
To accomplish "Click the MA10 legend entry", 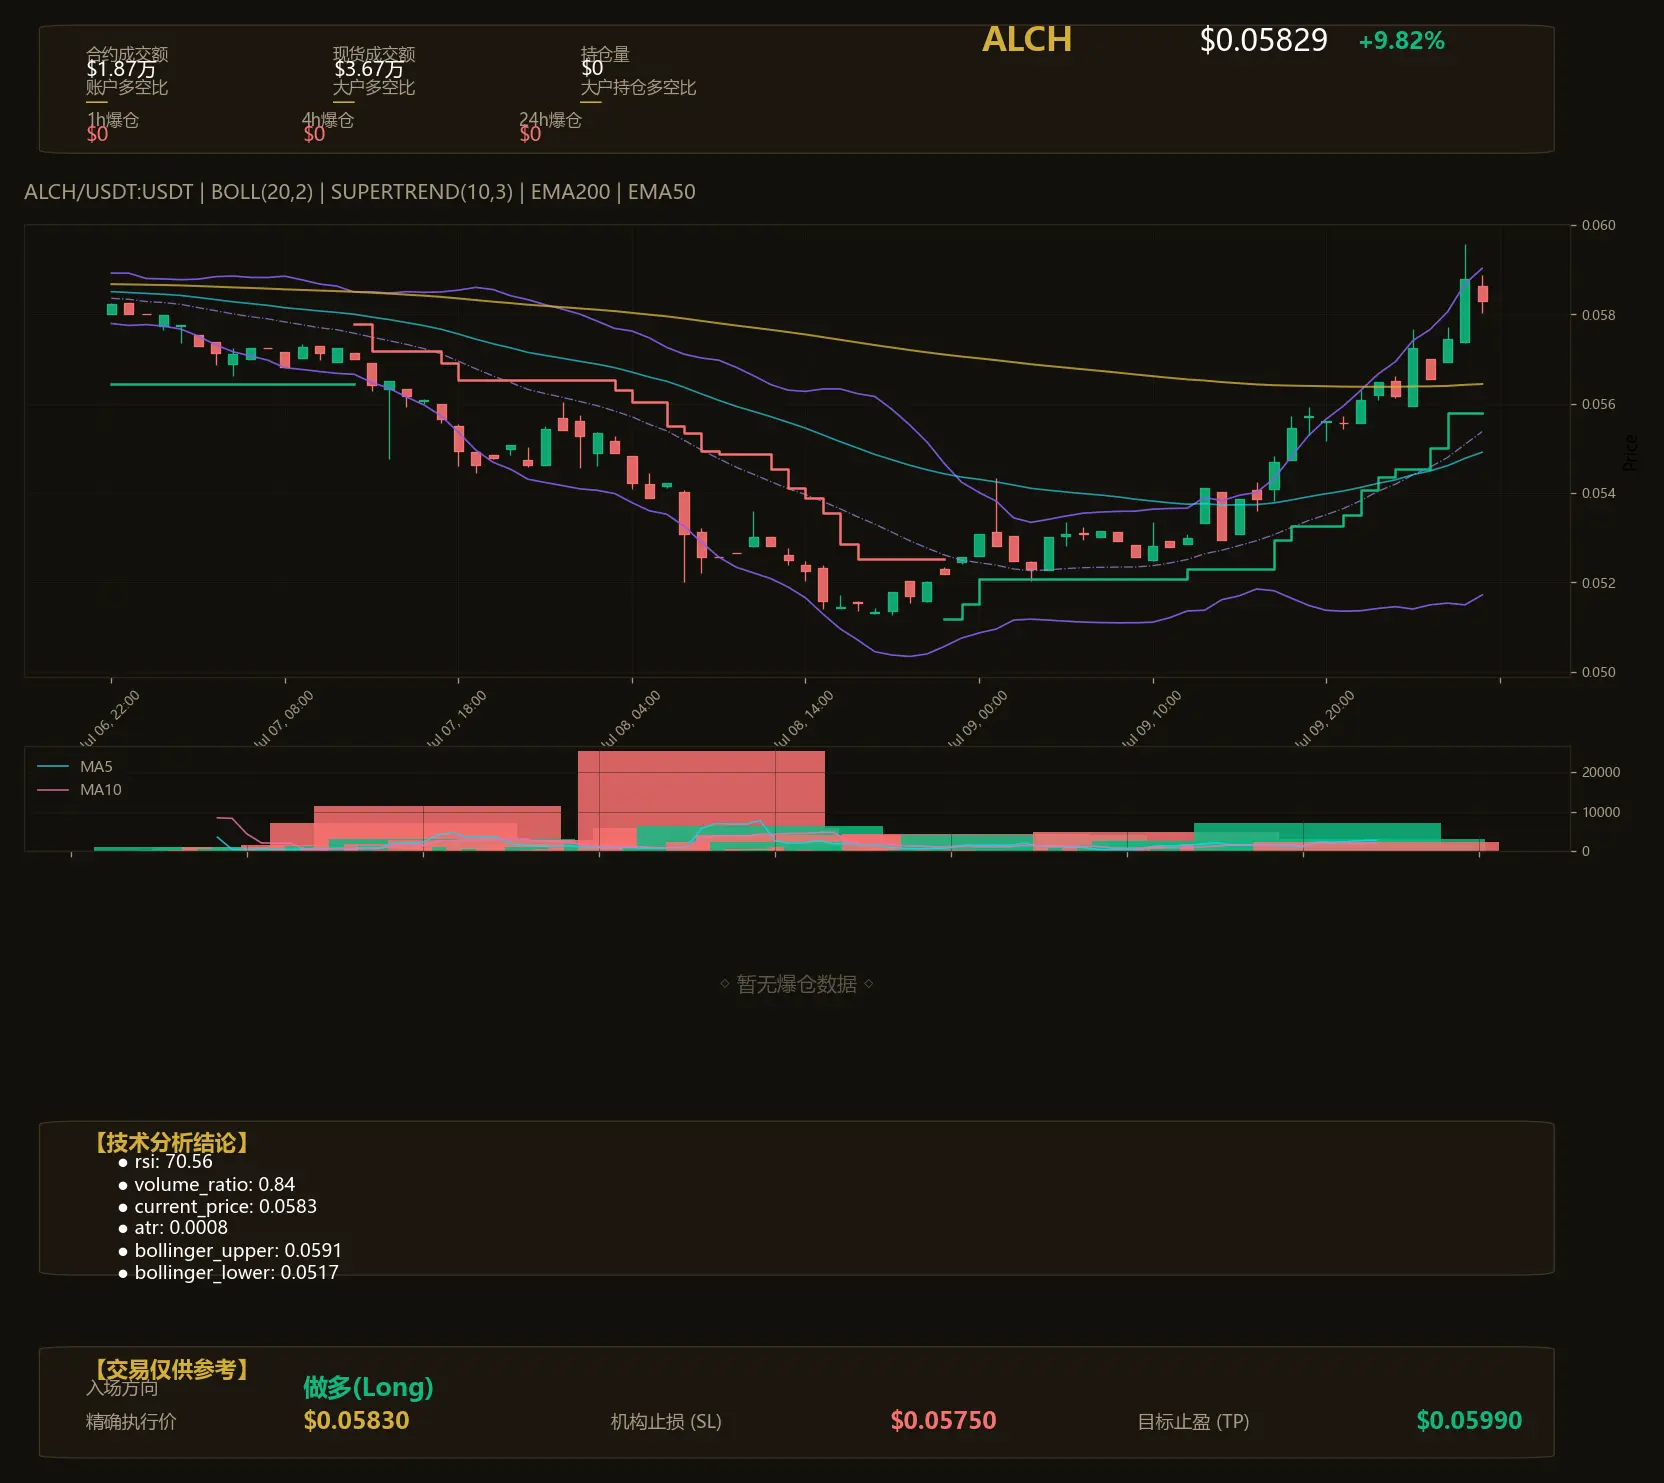I will click(x=79, y=790).
